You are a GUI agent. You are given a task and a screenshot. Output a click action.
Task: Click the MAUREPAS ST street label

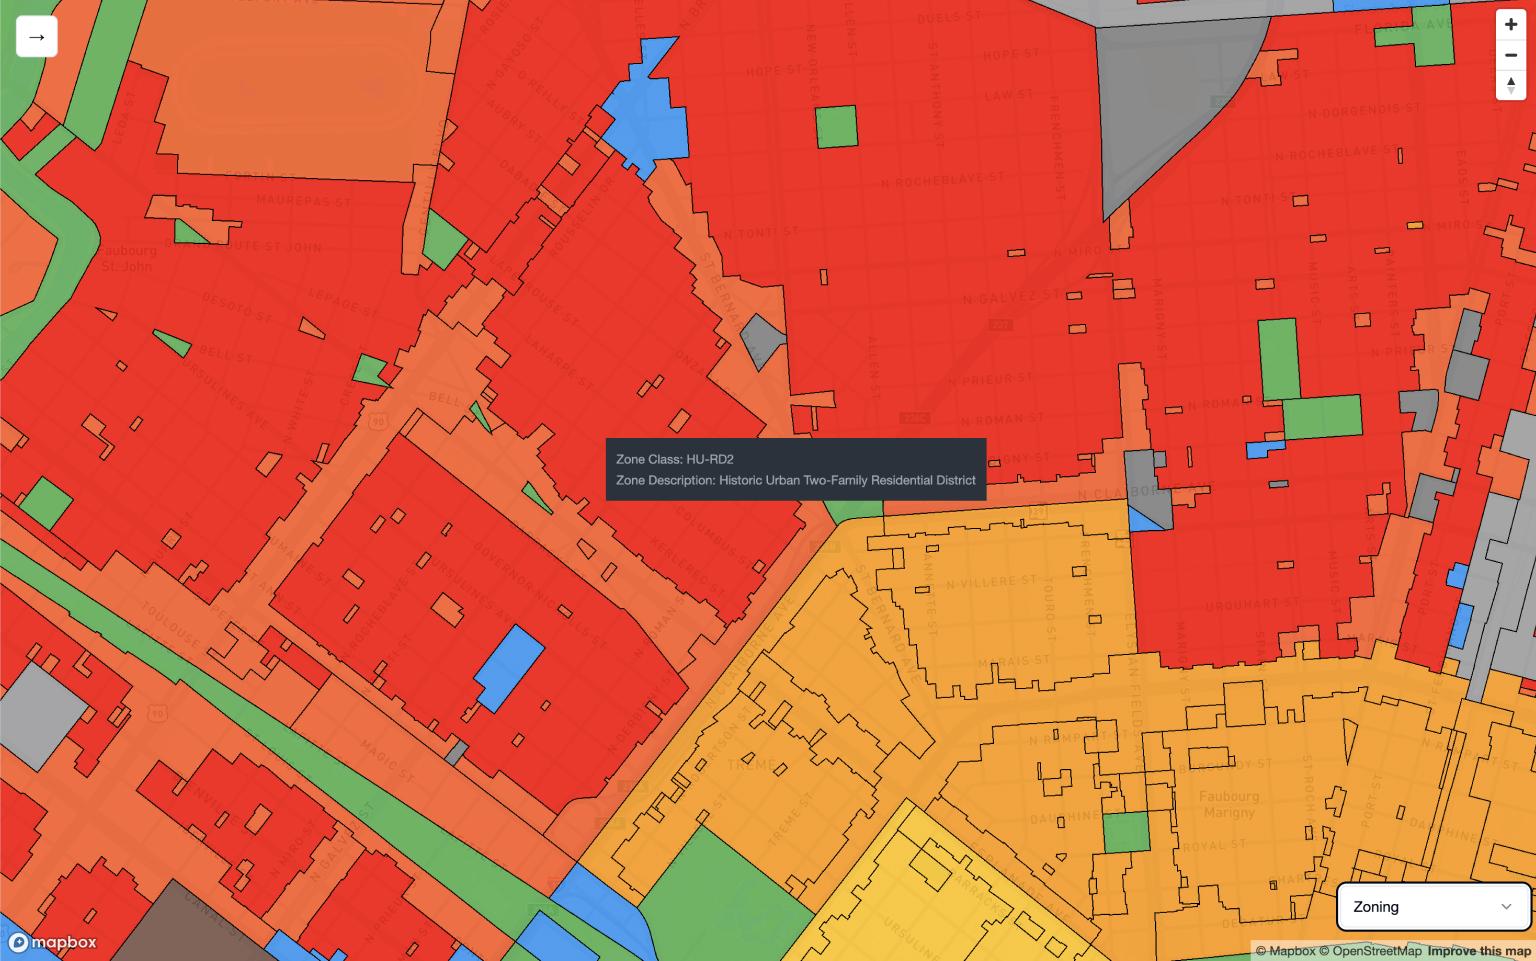(x=304, y=200)
